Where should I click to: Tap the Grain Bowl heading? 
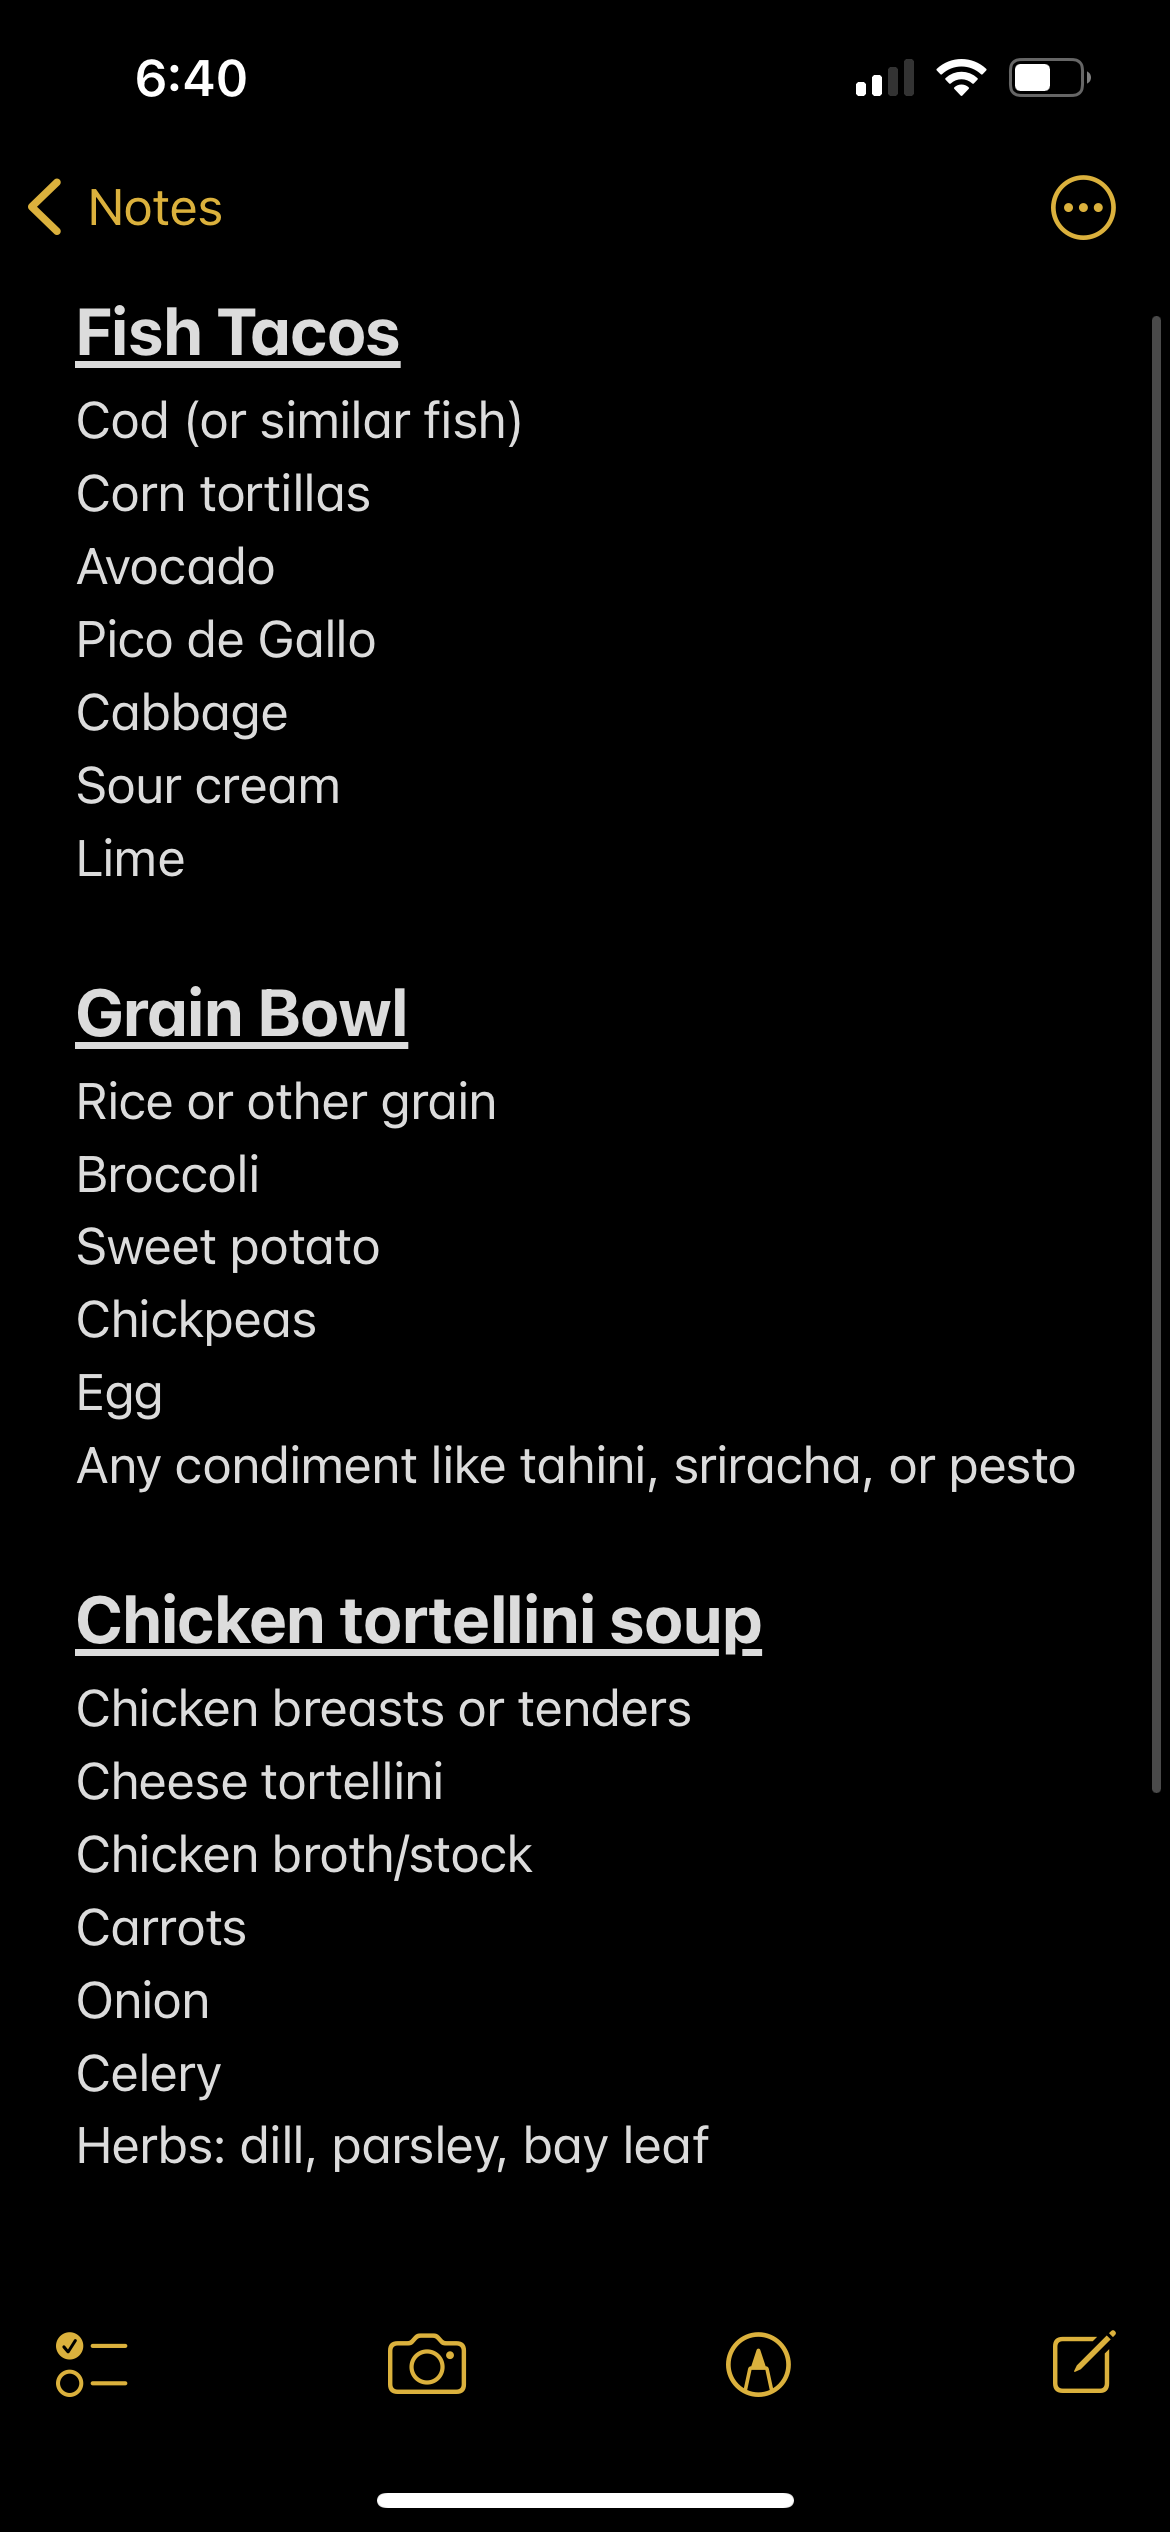pos(242,1013)
